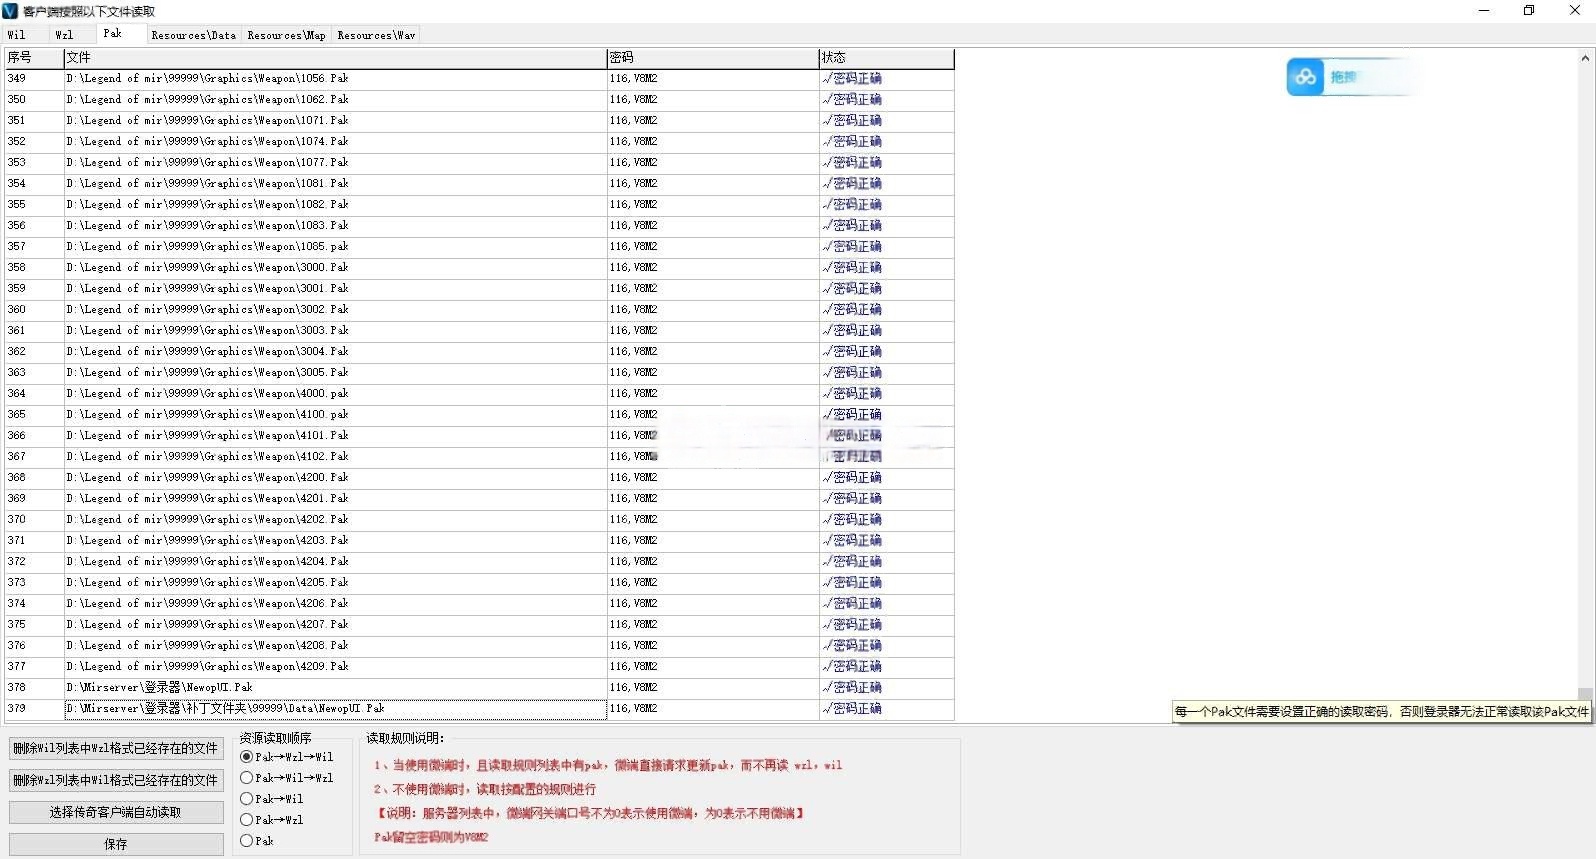Click 选择传奇客户端自动读取 button

pyautogui.click(x=116, y=812)
